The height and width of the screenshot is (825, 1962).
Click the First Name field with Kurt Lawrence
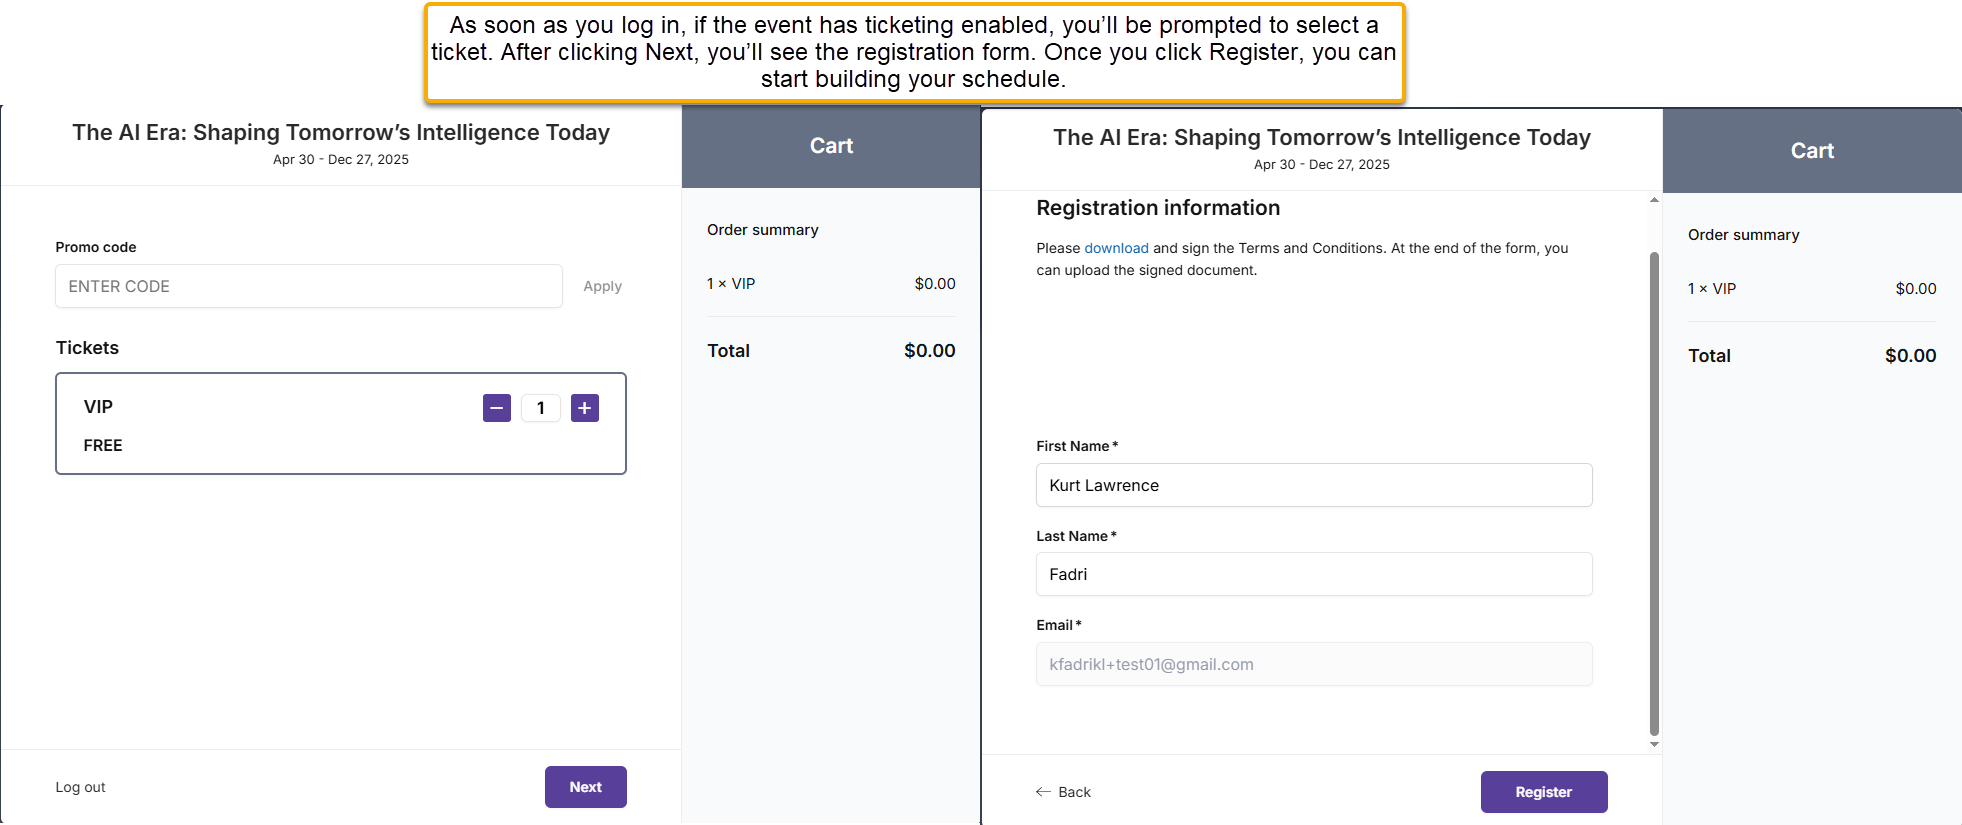click(1314, 485)
